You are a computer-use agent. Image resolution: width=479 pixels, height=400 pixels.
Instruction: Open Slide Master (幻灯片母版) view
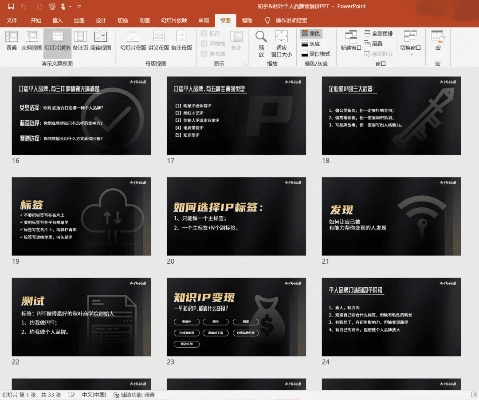[133, 40]
